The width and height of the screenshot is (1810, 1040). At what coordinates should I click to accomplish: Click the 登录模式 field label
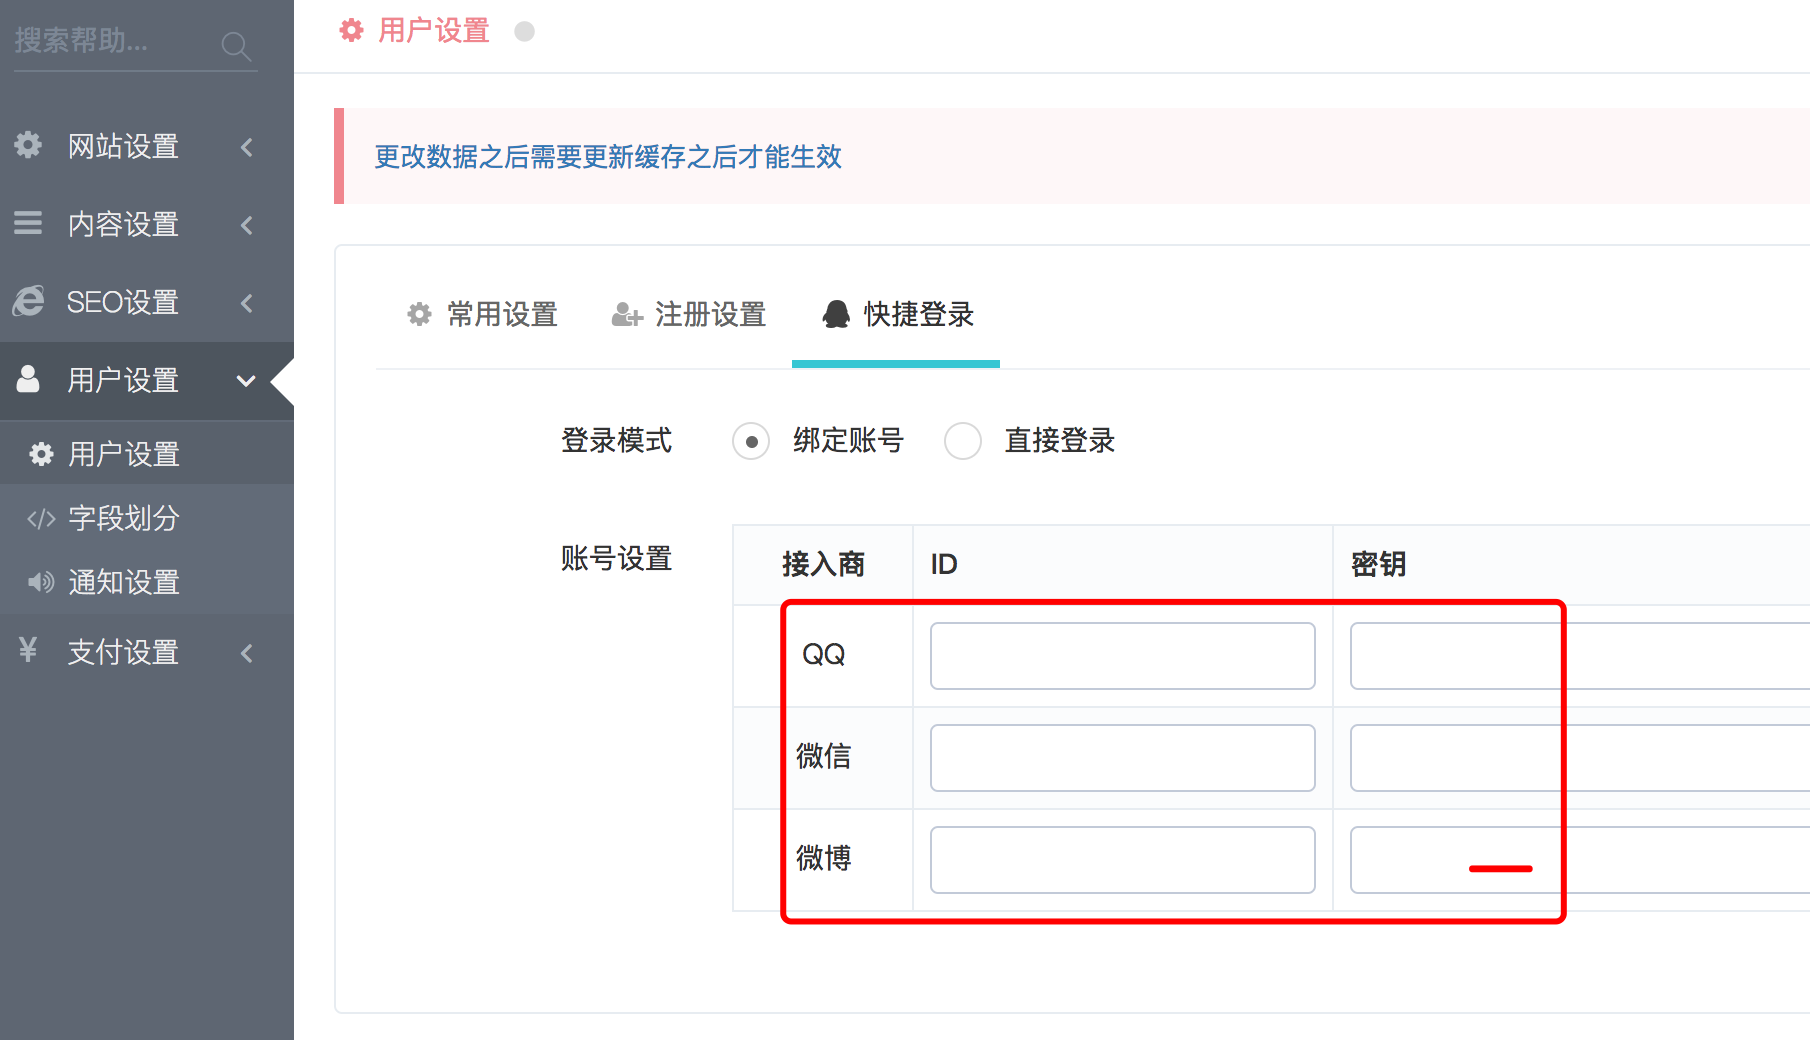[x=616, y=440]
